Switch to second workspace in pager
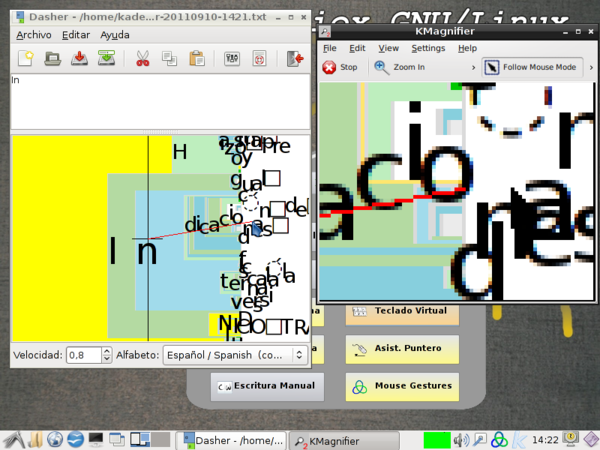 click(x=161, y=440)
